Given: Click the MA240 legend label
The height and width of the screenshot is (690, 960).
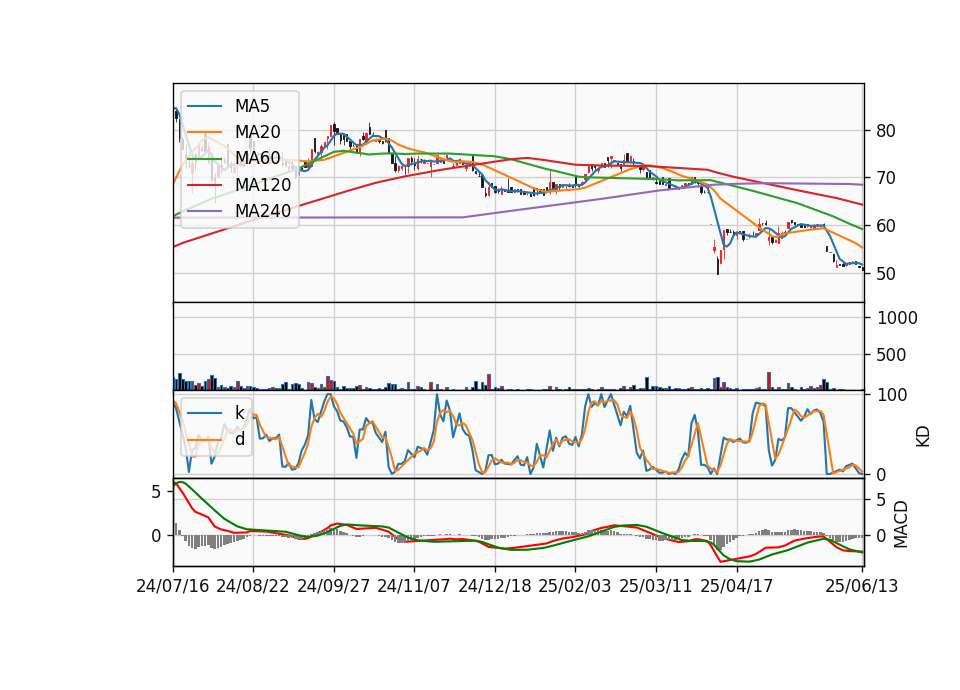Looking at the screenshot, I should pos(263,211).
